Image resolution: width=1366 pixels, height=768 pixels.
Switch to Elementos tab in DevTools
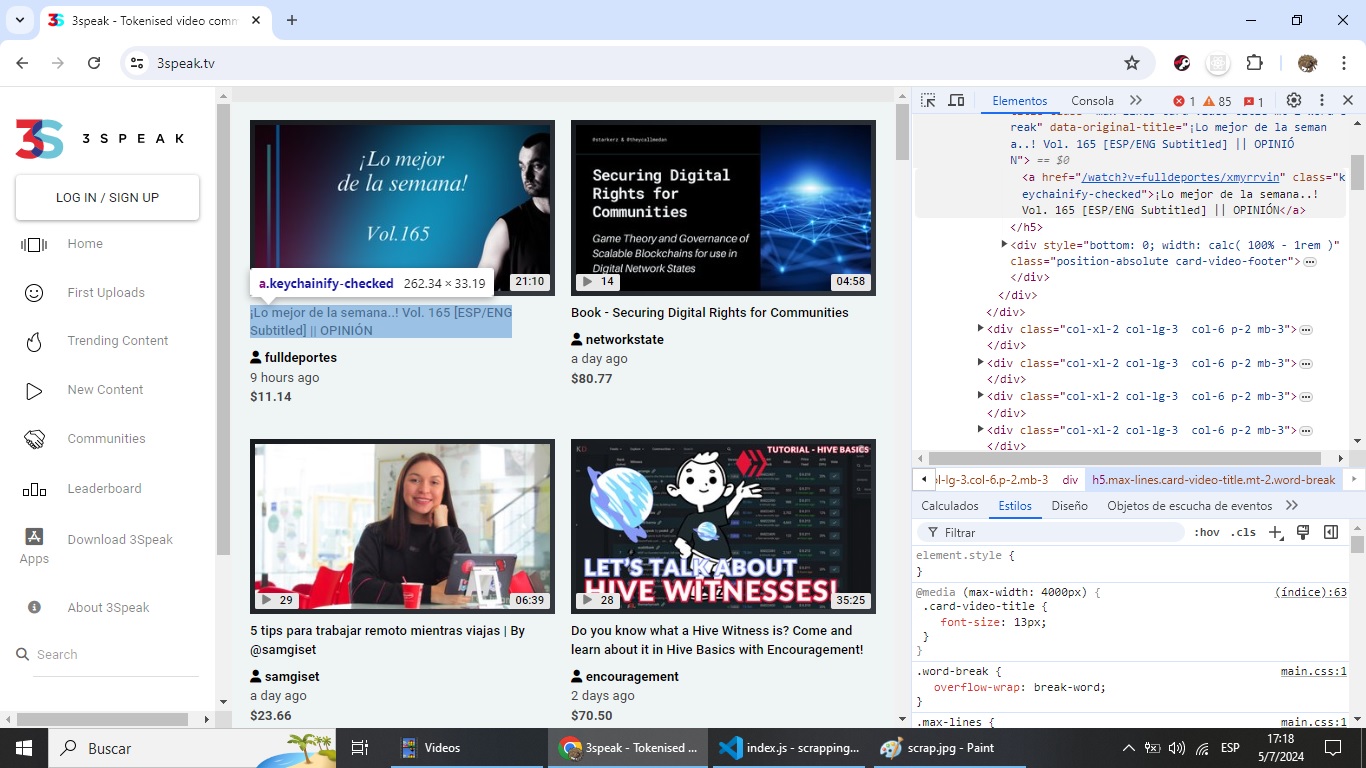(x=1020, y=101)
